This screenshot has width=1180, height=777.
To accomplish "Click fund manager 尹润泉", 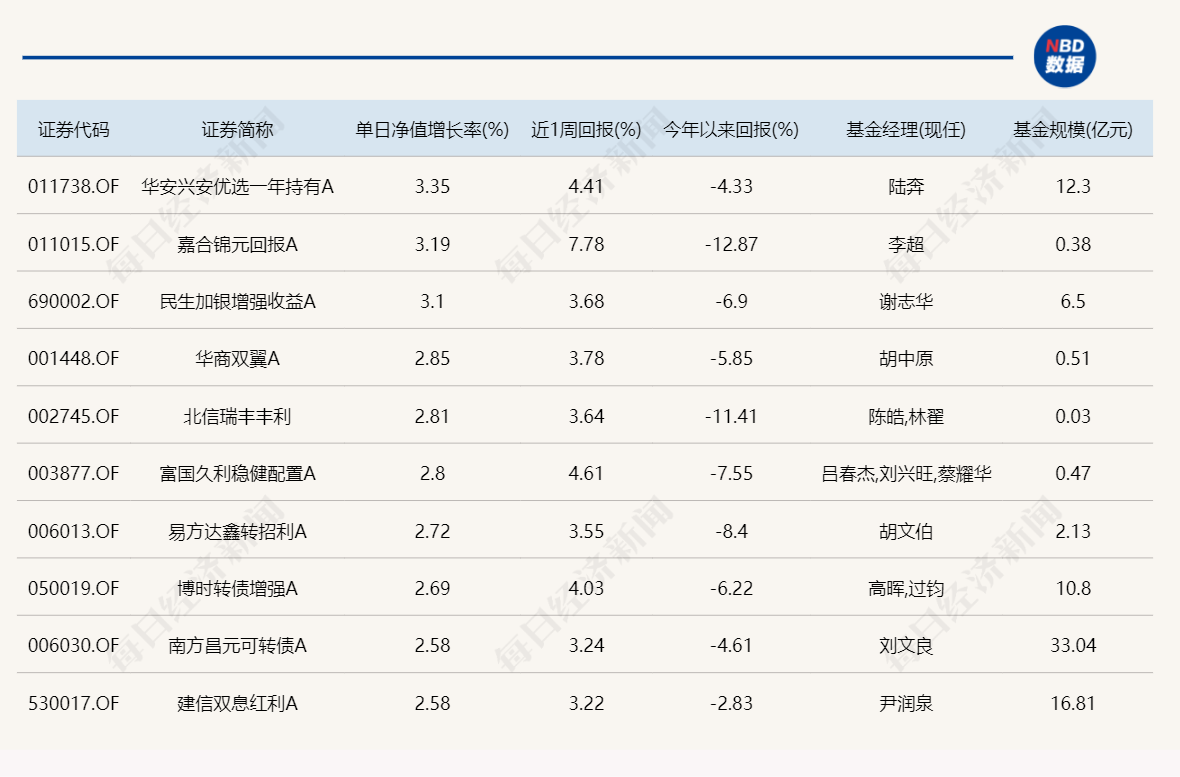I will point(906,704).
